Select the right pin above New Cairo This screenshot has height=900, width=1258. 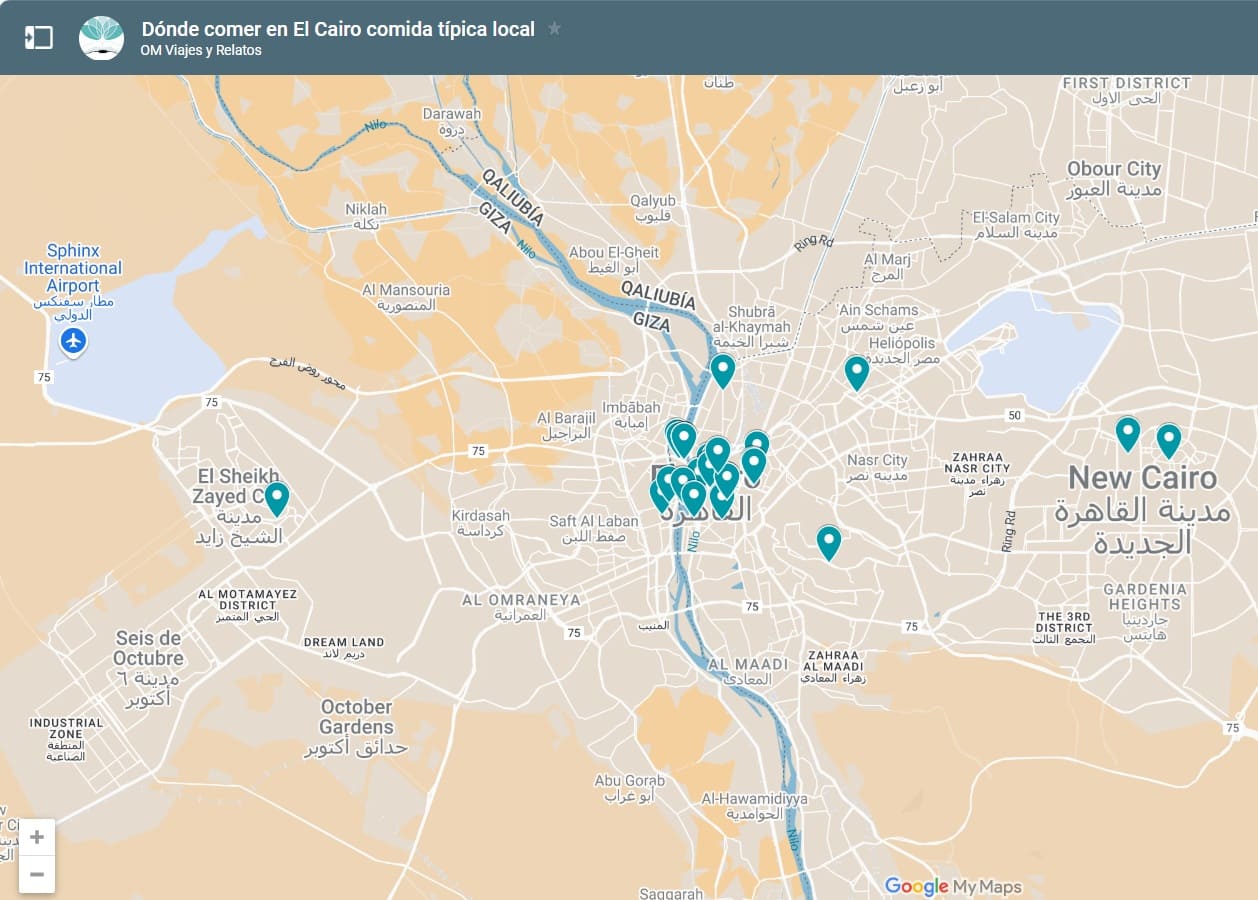coord(1168,441)
